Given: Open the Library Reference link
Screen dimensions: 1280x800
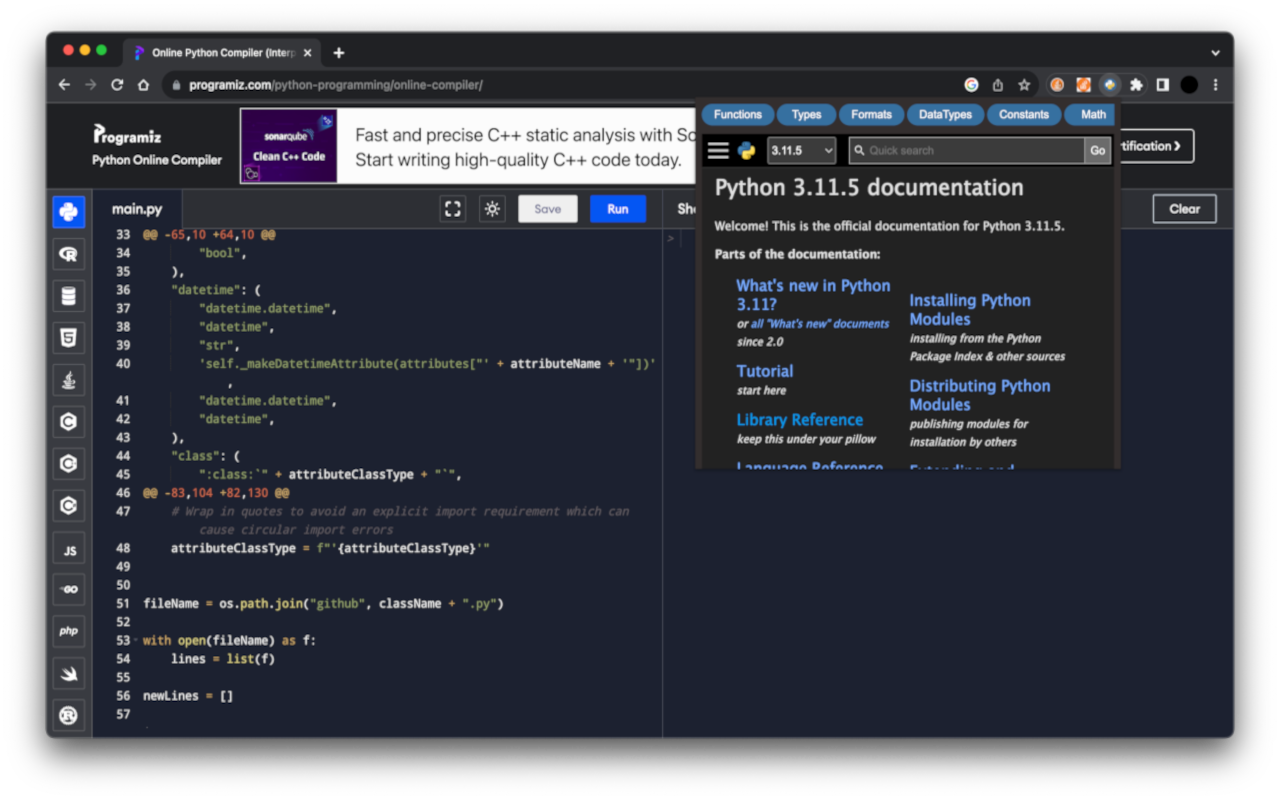Looking at the screenshot, I should click(799, 420).
